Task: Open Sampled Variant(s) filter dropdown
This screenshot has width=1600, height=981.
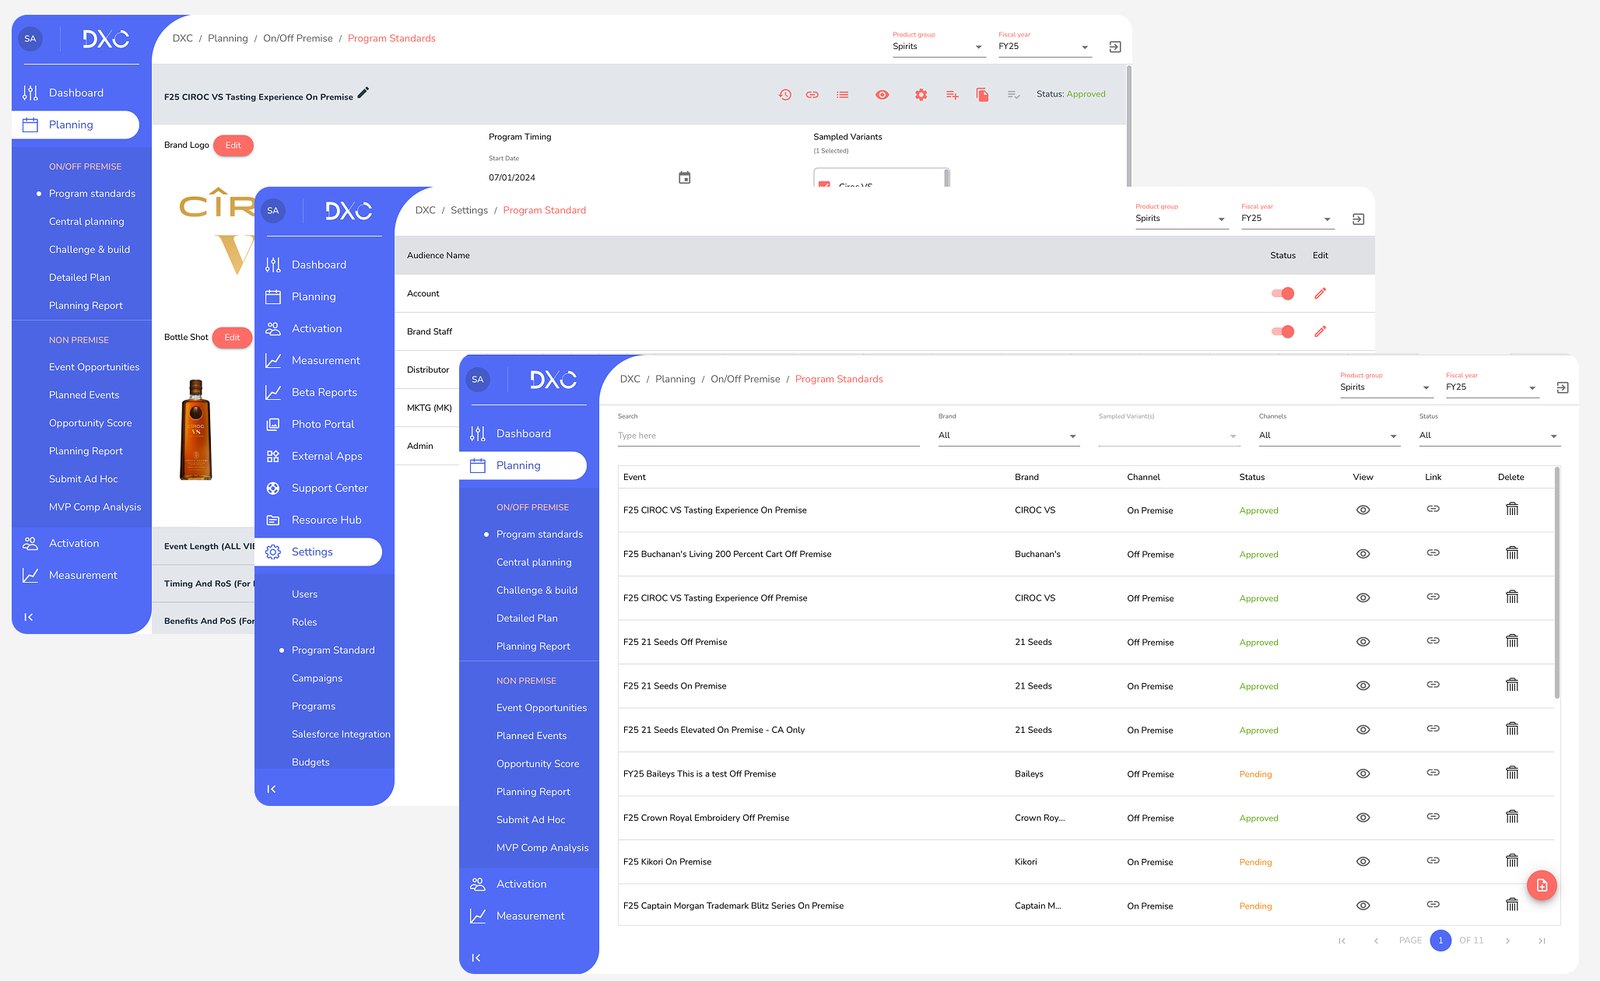Action: [1168, 436]
